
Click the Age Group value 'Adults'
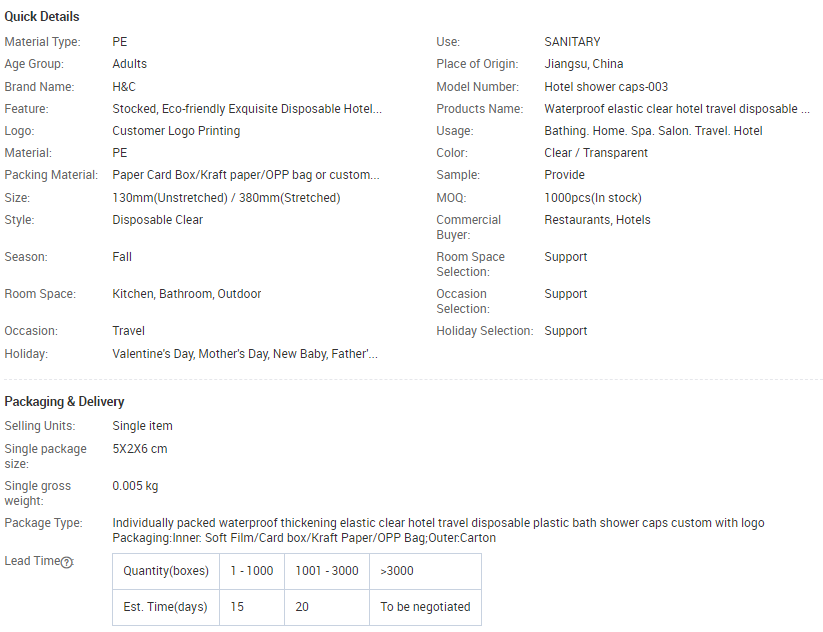tap(130, 64)
